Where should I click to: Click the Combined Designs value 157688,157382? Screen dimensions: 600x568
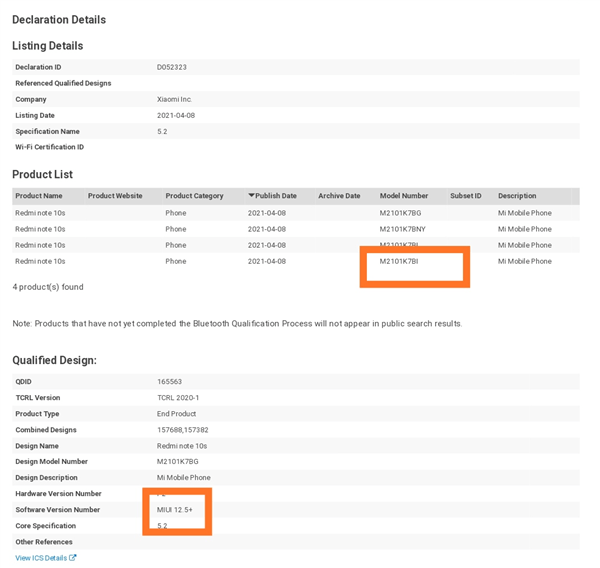tap(183, 430)
